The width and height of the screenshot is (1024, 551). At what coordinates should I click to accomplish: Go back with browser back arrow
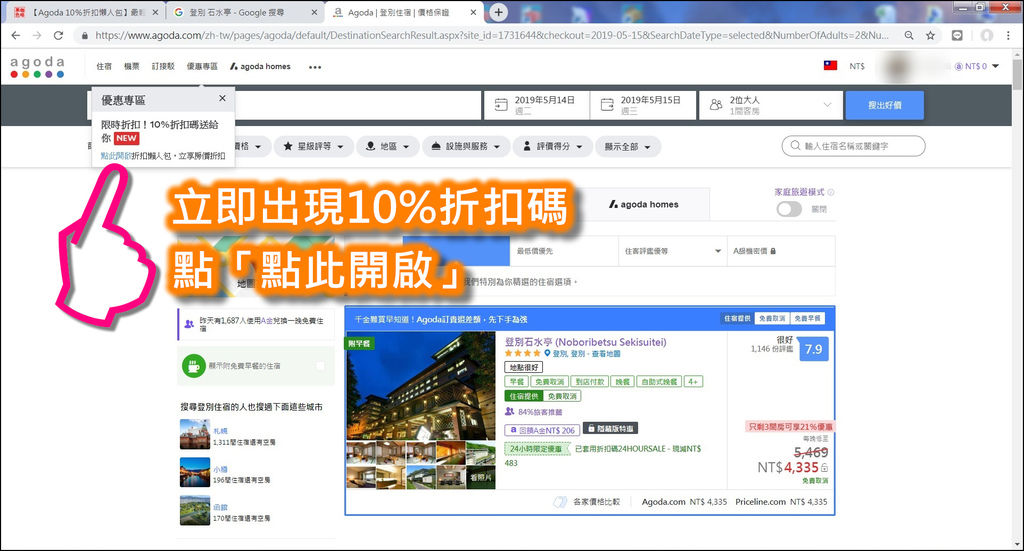[16, 35]
